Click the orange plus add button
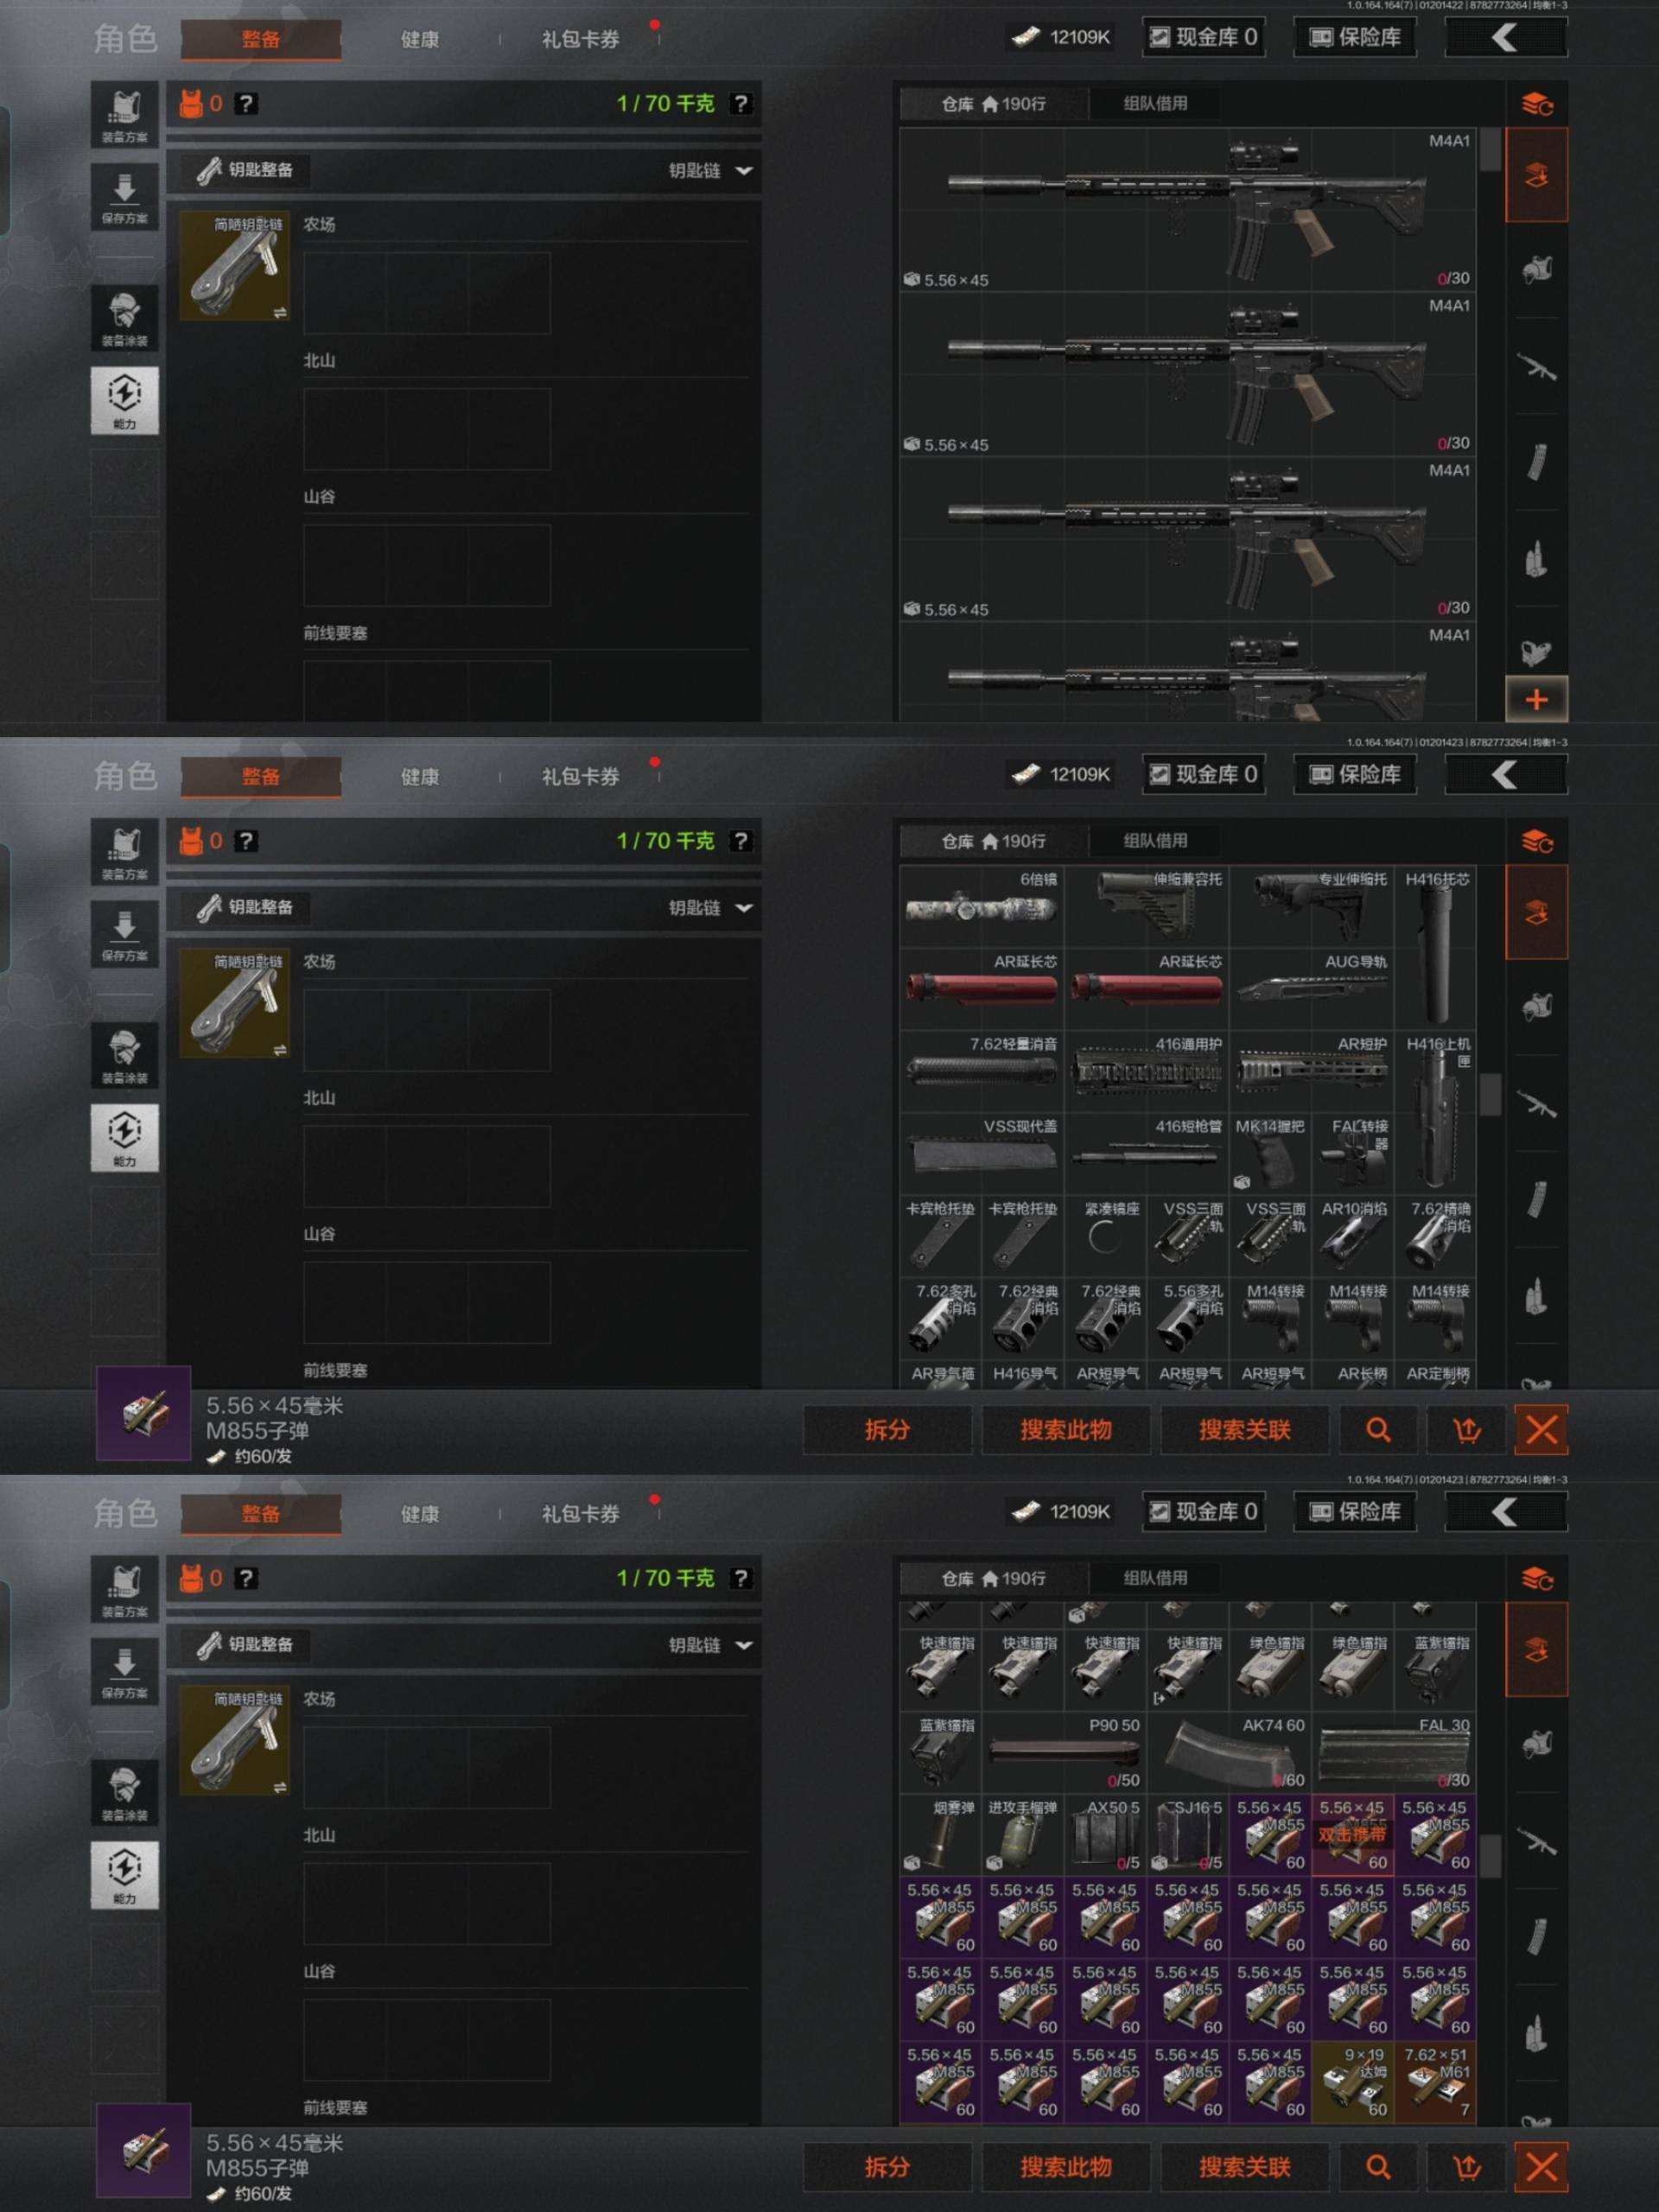1659x2212 pixels. click(x=1536, y=699)
